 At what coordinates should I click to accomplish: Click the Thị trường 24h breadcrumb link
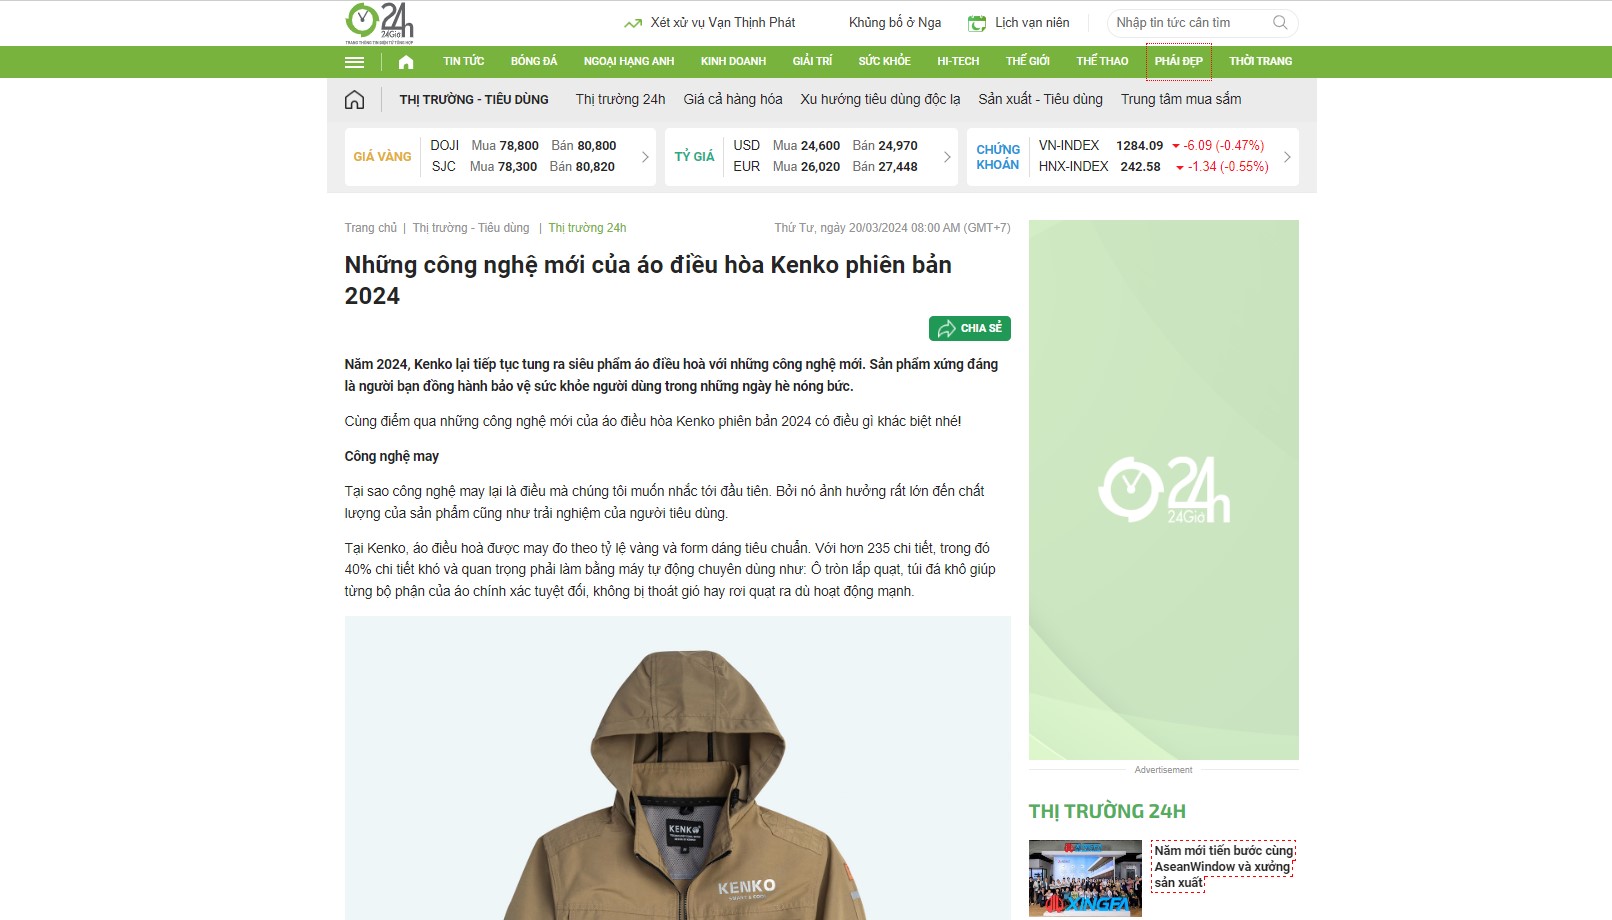tap(587, 228)
